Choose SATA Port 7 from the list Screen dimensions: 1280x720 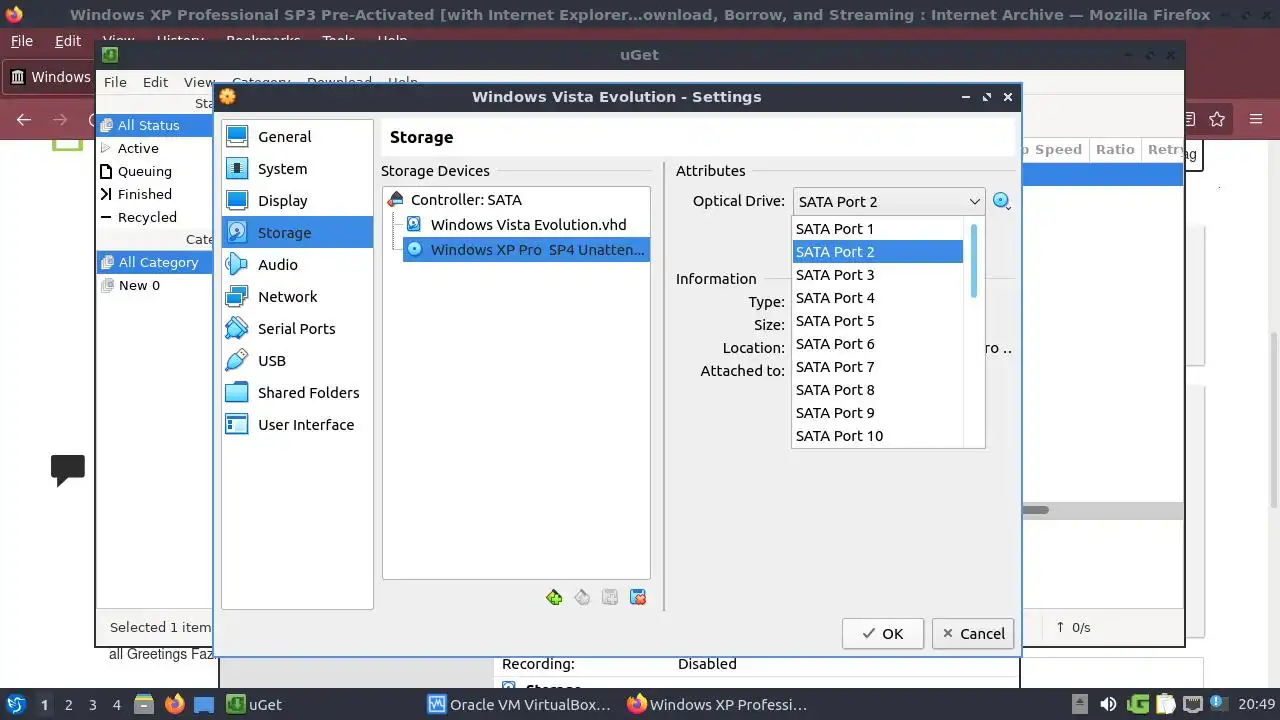[877, 367]
